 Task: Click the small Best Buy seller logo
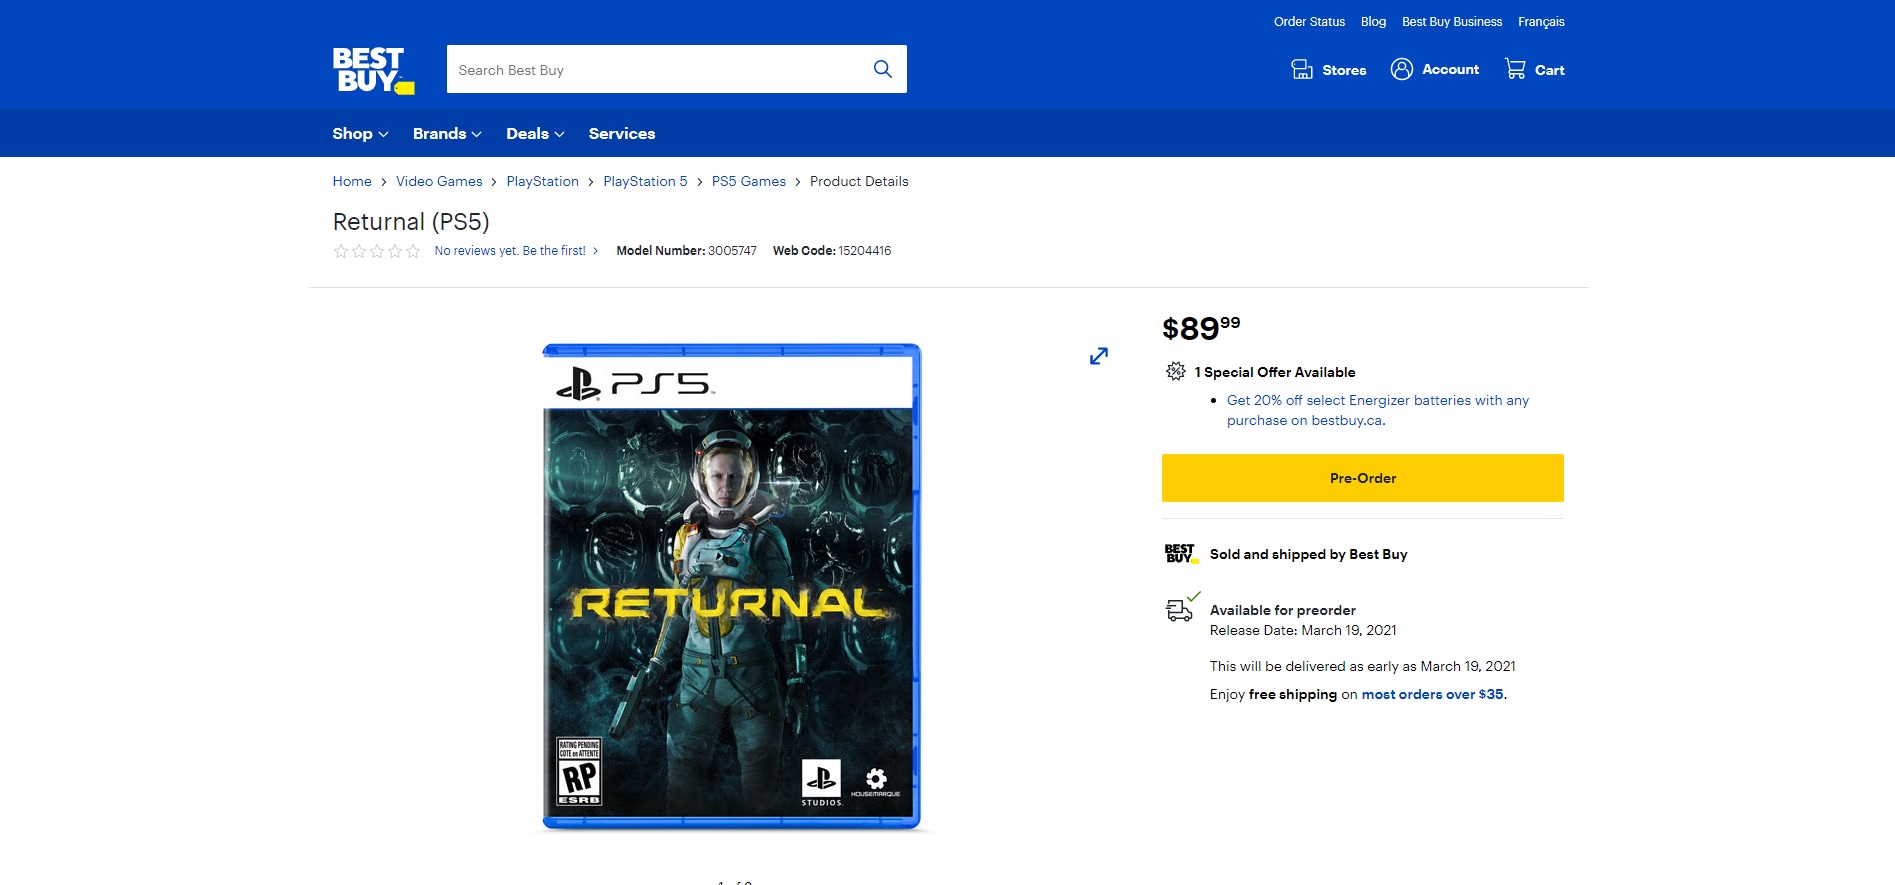(1182, 554)
